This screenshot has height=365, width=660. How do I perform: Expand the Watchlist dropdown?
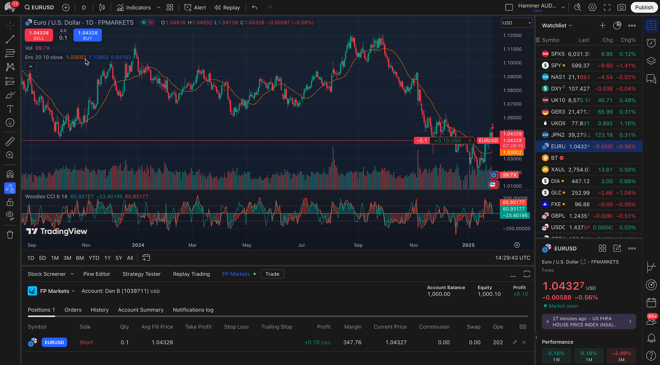tap(557, 26)
